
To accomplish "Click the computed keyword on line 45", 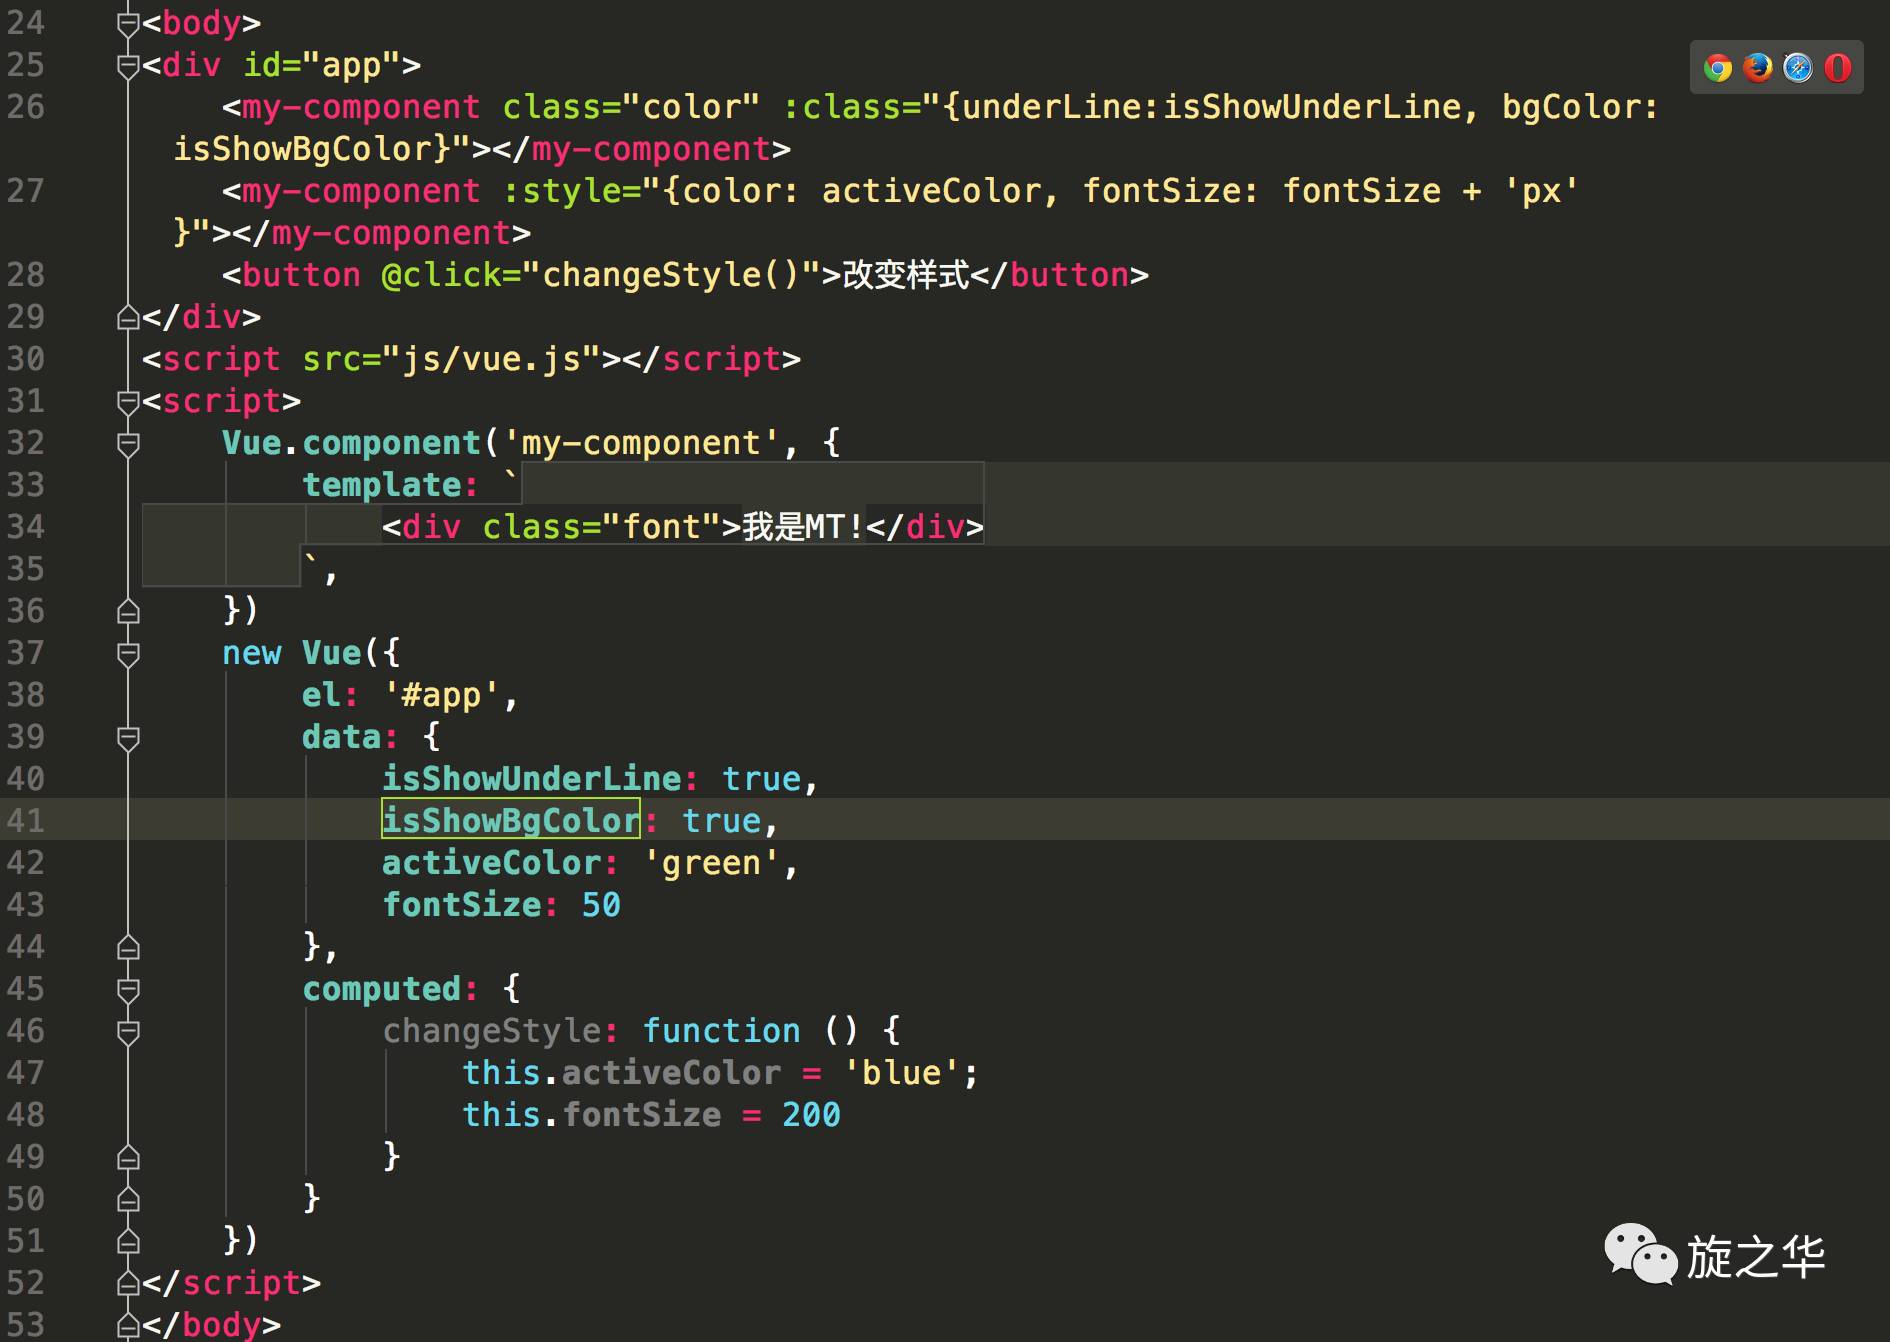I will coord(381,988).
